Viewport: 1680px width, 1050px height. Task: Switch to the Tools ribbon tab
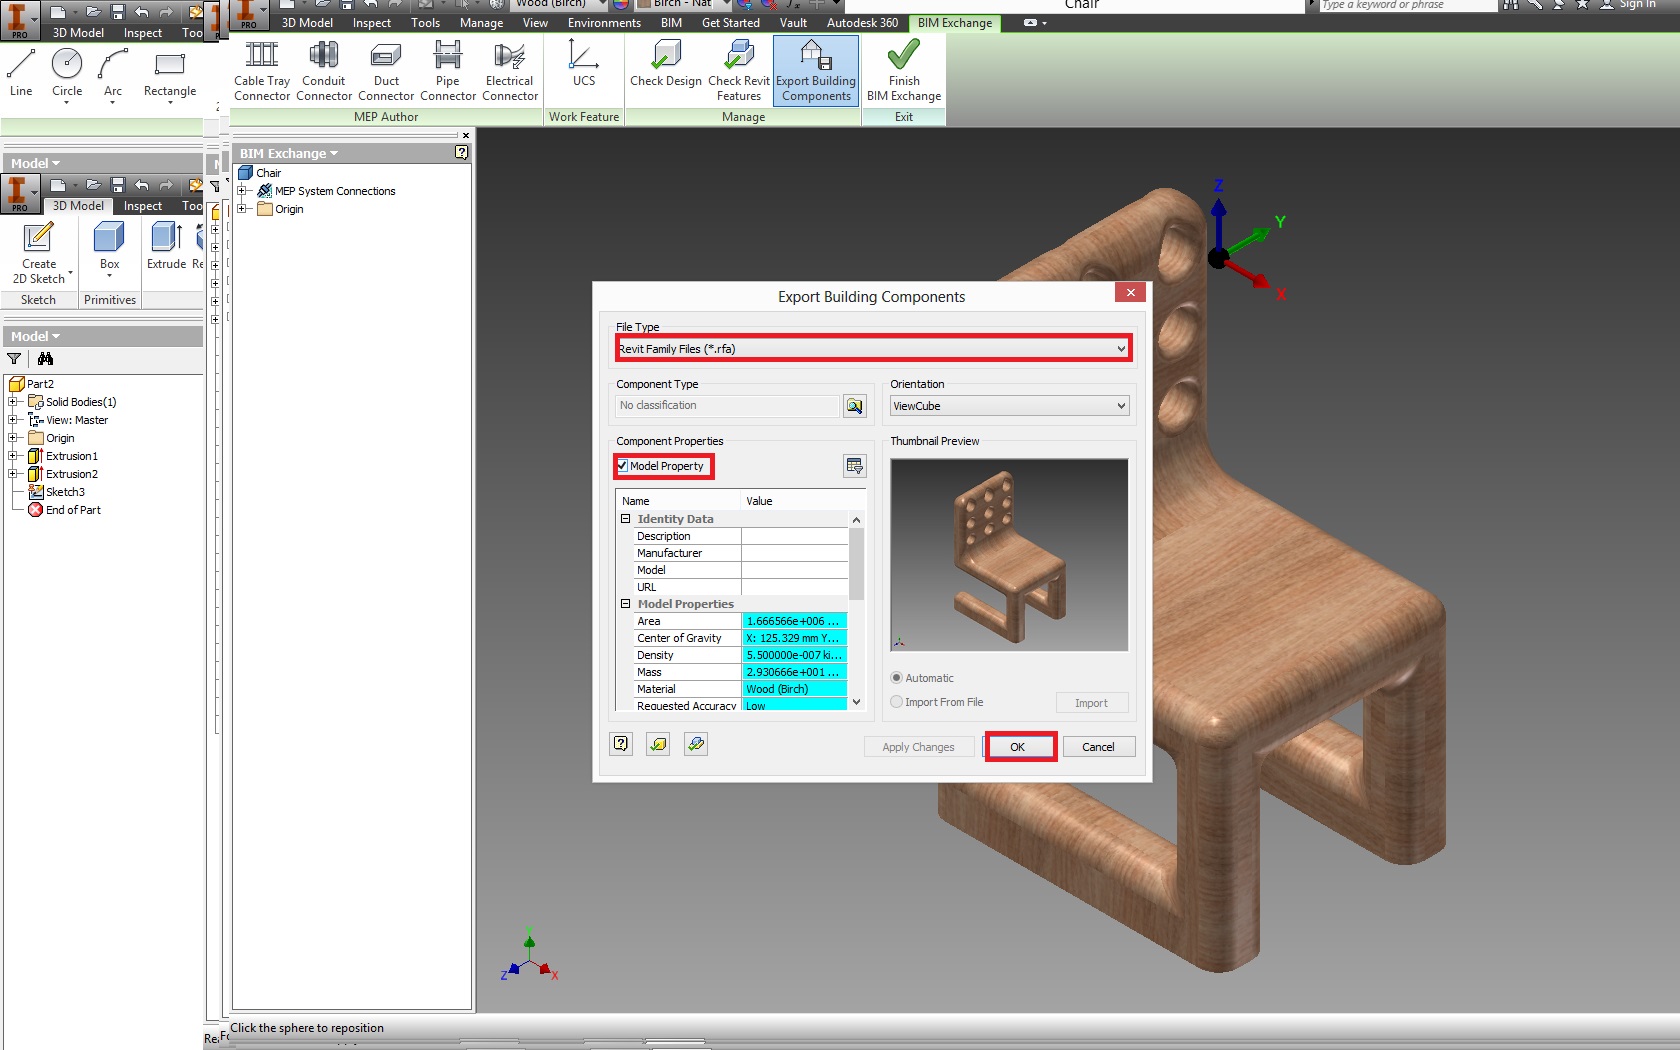point(425,23)
